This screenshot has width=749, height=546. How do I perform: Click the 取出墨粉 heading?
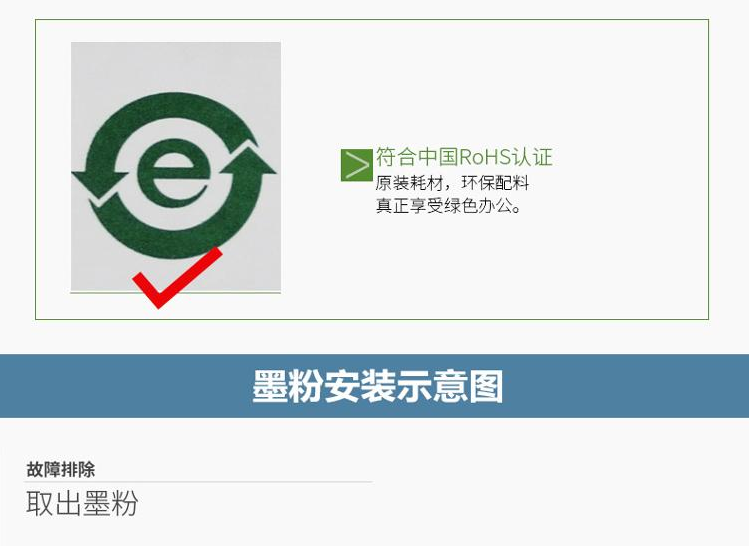82,503
